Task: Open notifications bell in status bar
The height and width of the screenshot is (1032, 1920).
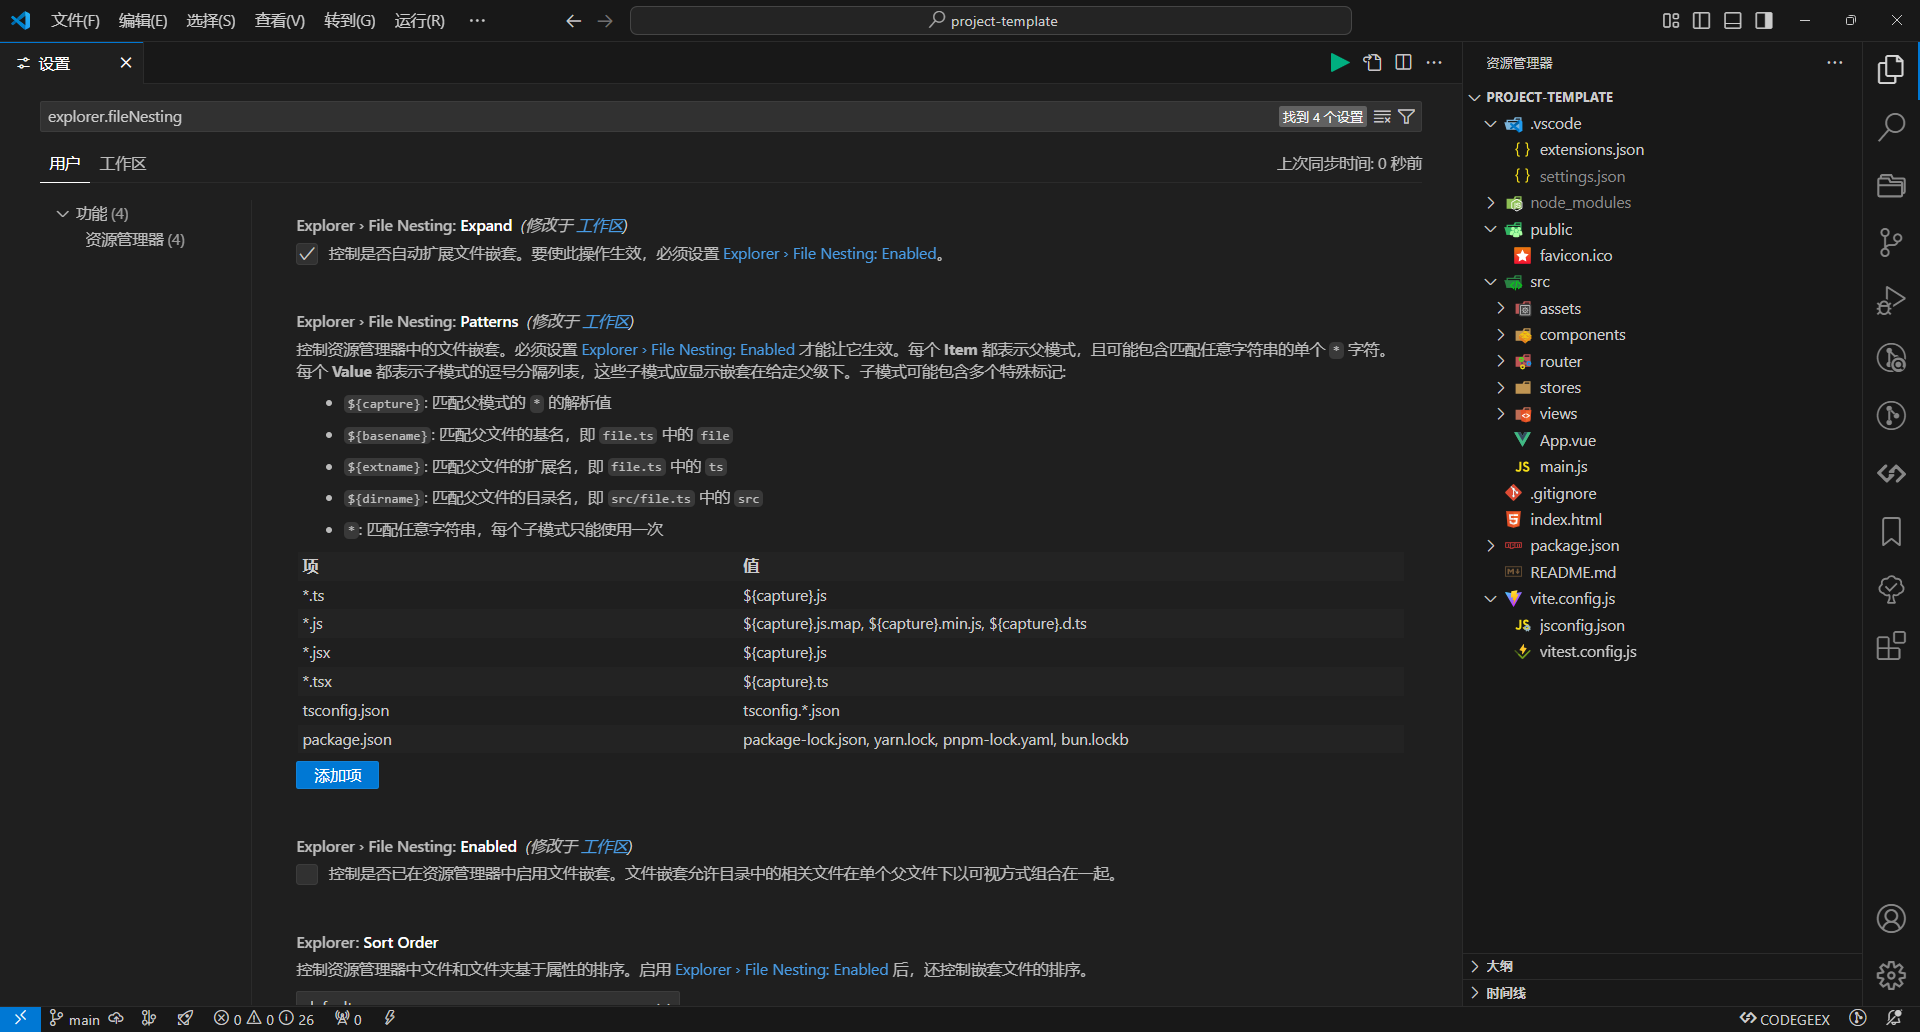Action: pos(1894,1019)
